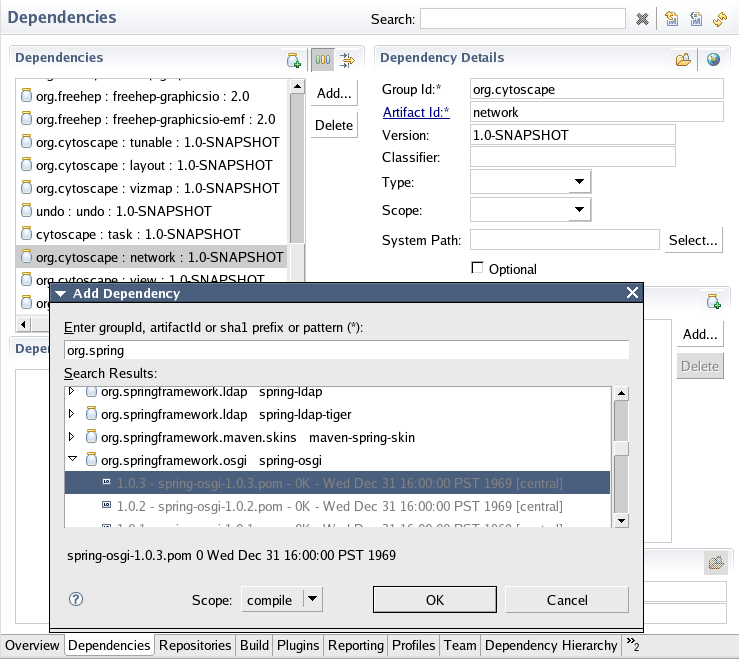Viewport: 739px width, 659px height.
Task: Open the Scope dropdown in Dependency Details
Action: coord(579,210)
